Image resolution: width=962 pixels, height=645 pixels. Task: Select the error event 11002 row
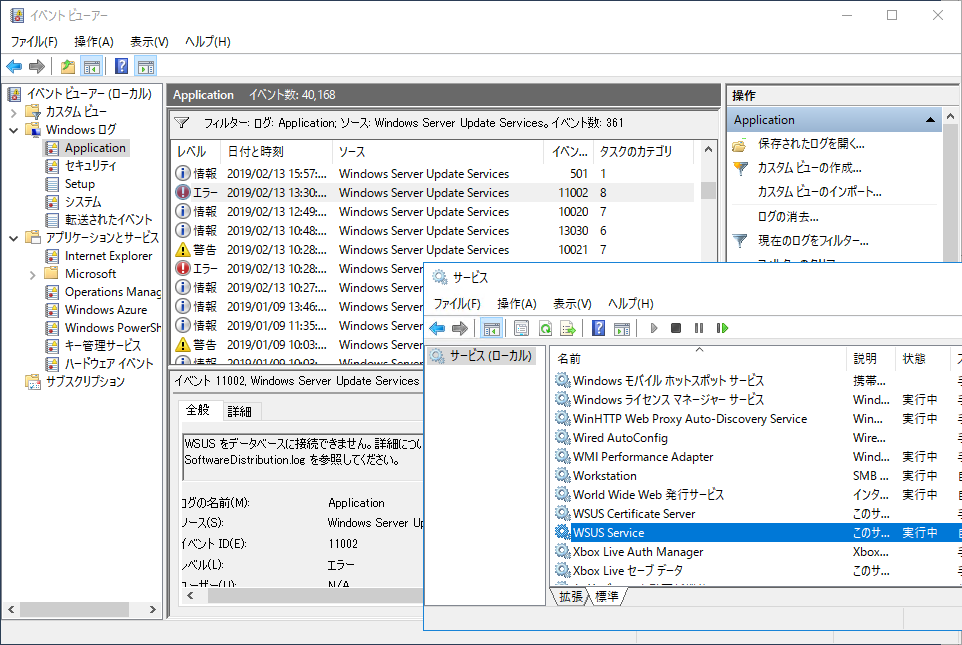tap(434, 193)
